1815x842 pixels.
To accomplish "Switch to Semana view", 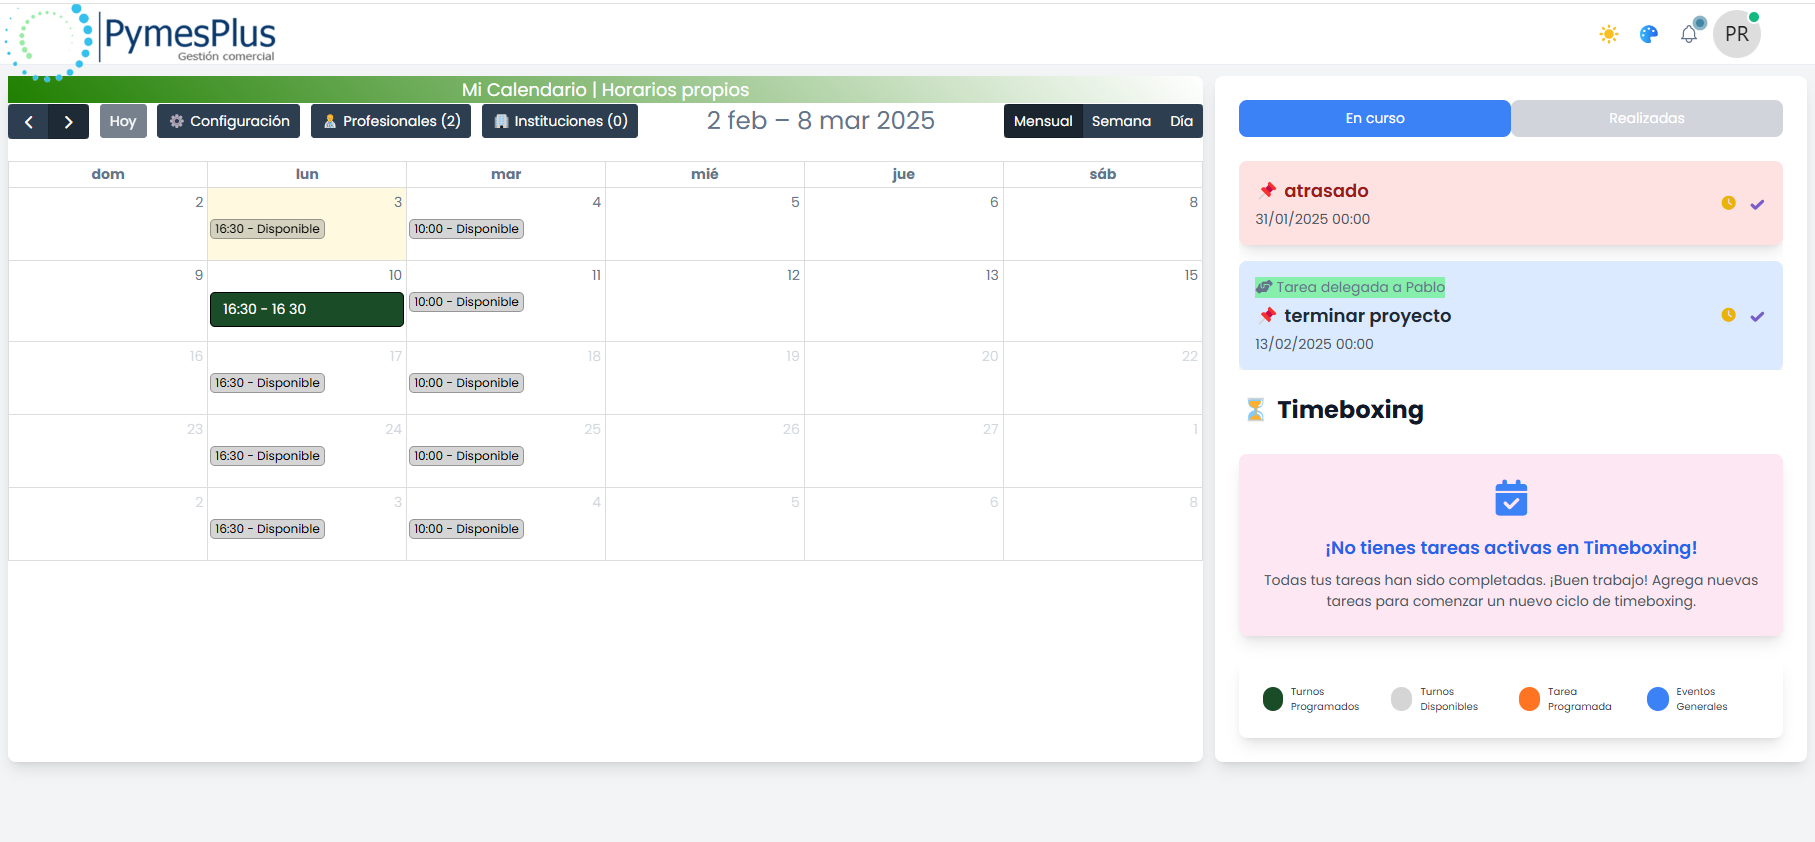I will pyautogui.click(x=1121, y=122).
